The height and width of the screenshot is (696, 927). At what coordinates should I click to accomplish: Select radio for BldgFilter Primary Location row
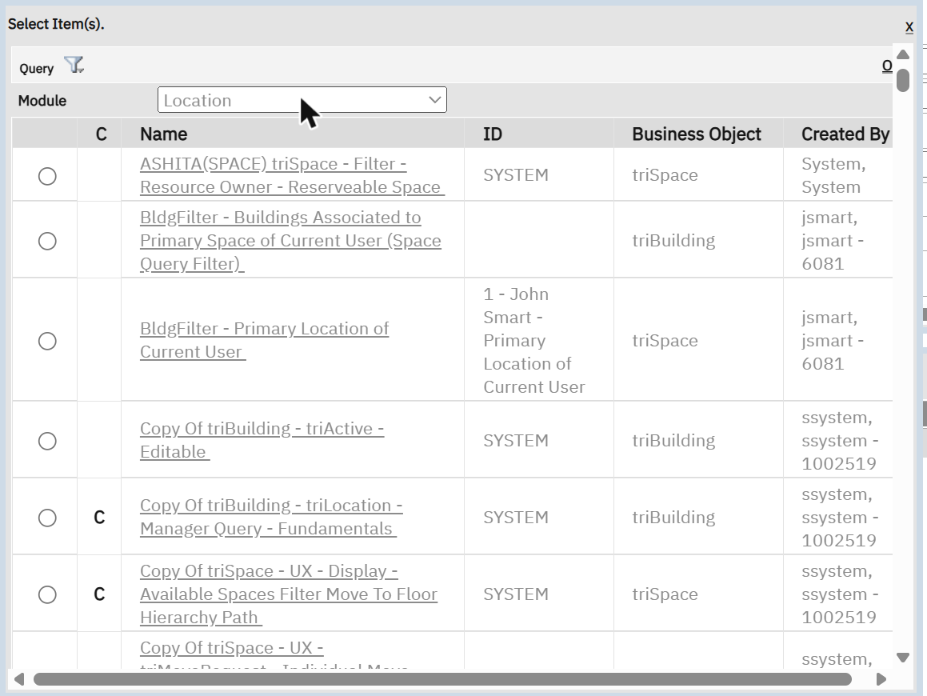[x=47, y=341]
